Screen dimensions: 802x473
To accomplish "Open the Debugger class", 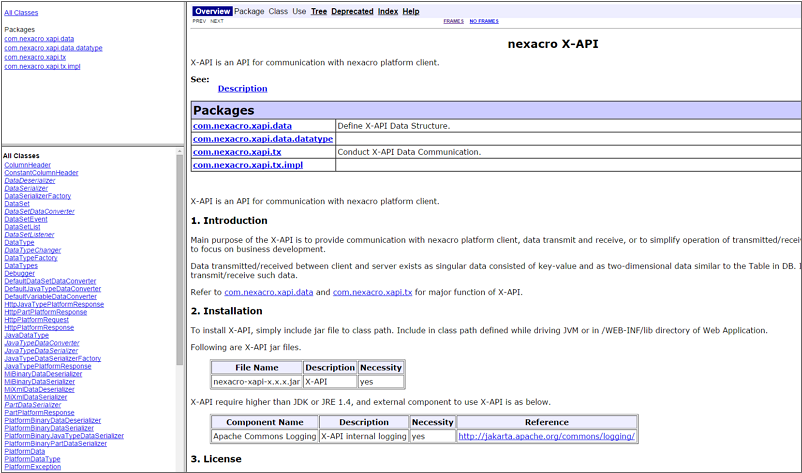I will (x=19, y=274).
